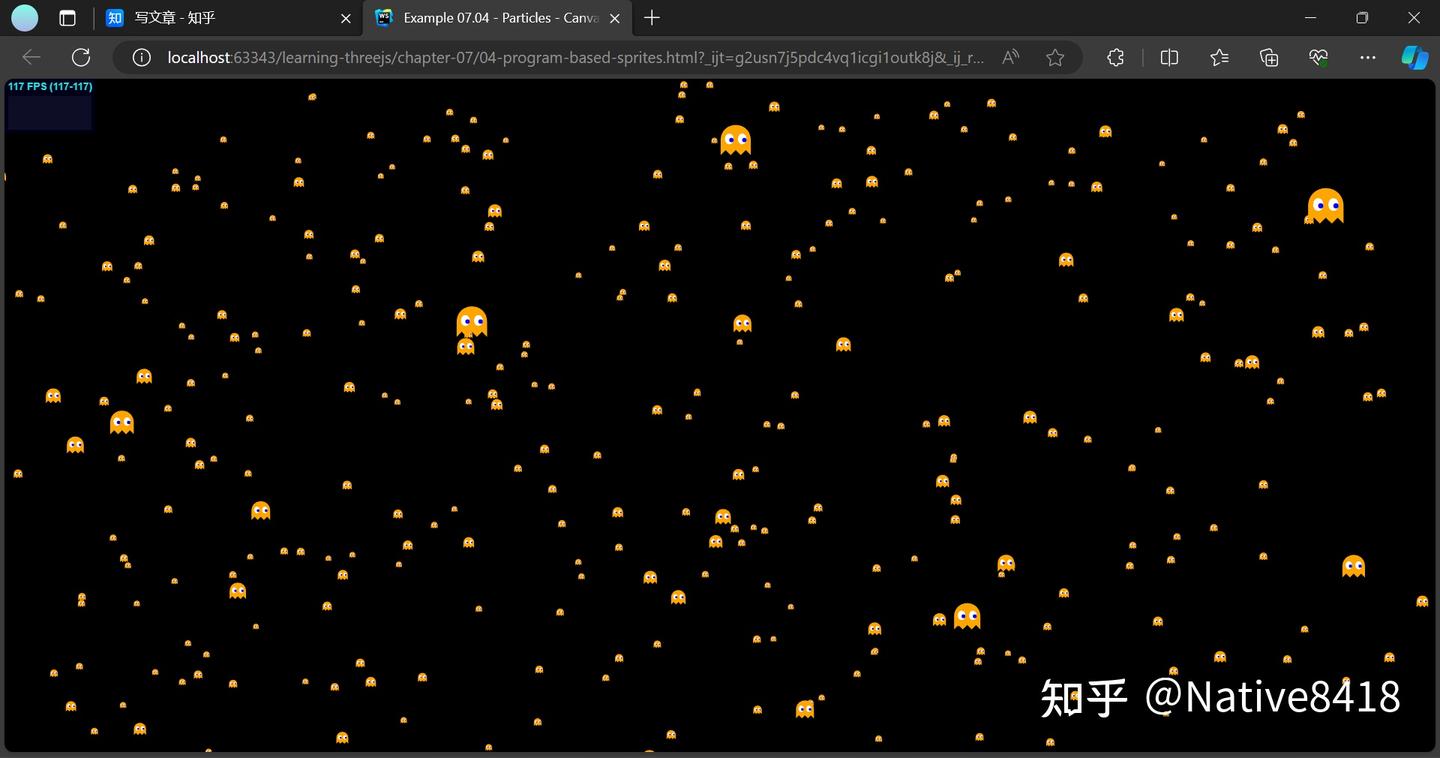
Task: Open the Favorites list icon
Action: (x=1218, y=57)
